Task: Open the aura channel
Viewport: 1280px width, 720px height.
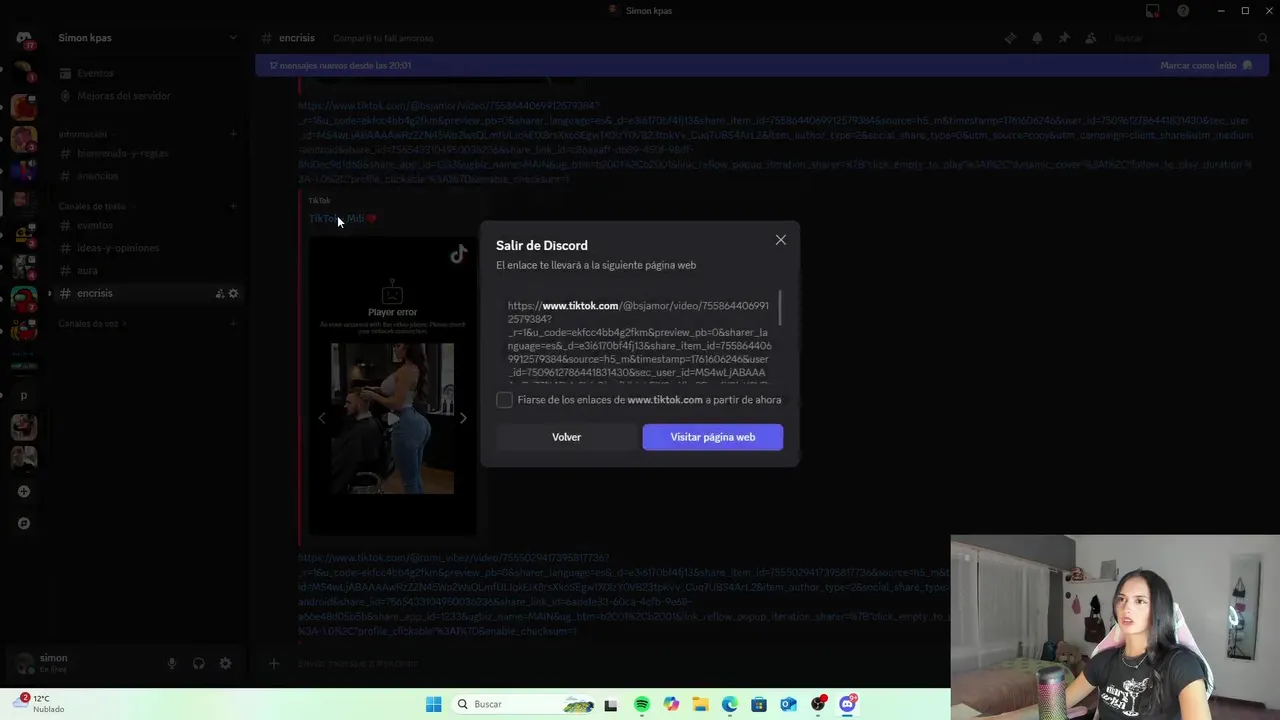Action: coord(148,271)
